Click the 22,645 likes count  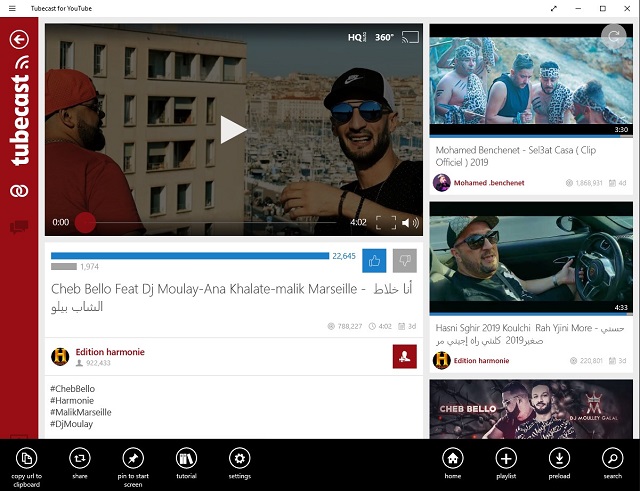[x=344, y=256]
